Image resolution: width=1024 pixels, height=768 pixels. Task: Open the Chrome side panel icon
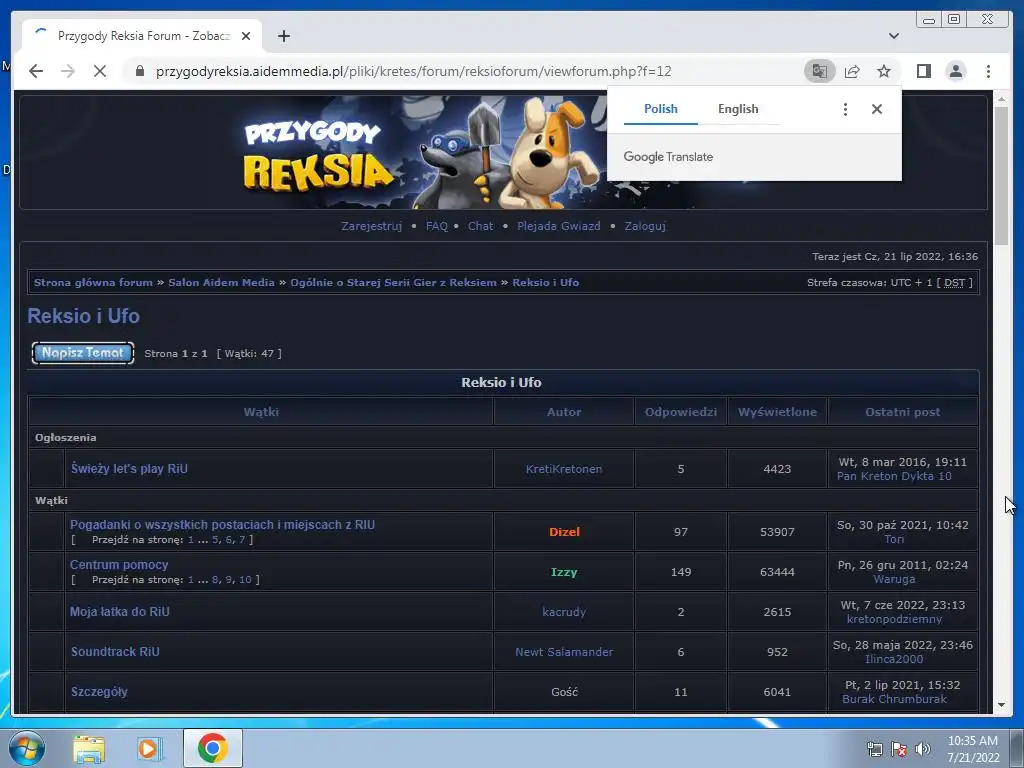tap(923, 71)
